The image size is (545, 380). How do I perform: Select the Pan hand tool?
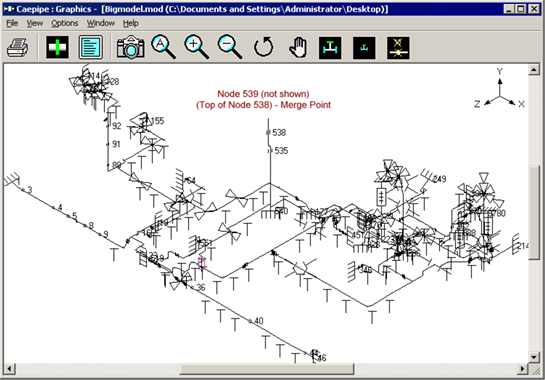pos(298,47)
